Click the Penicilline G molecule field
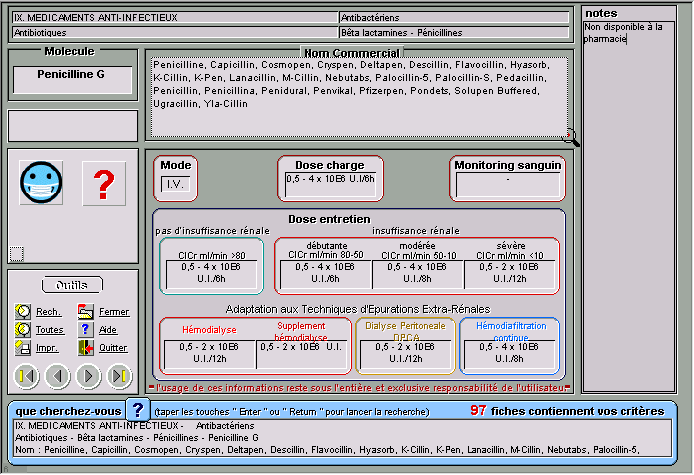This screenshot has width=694, height=475. click(73, 80)
